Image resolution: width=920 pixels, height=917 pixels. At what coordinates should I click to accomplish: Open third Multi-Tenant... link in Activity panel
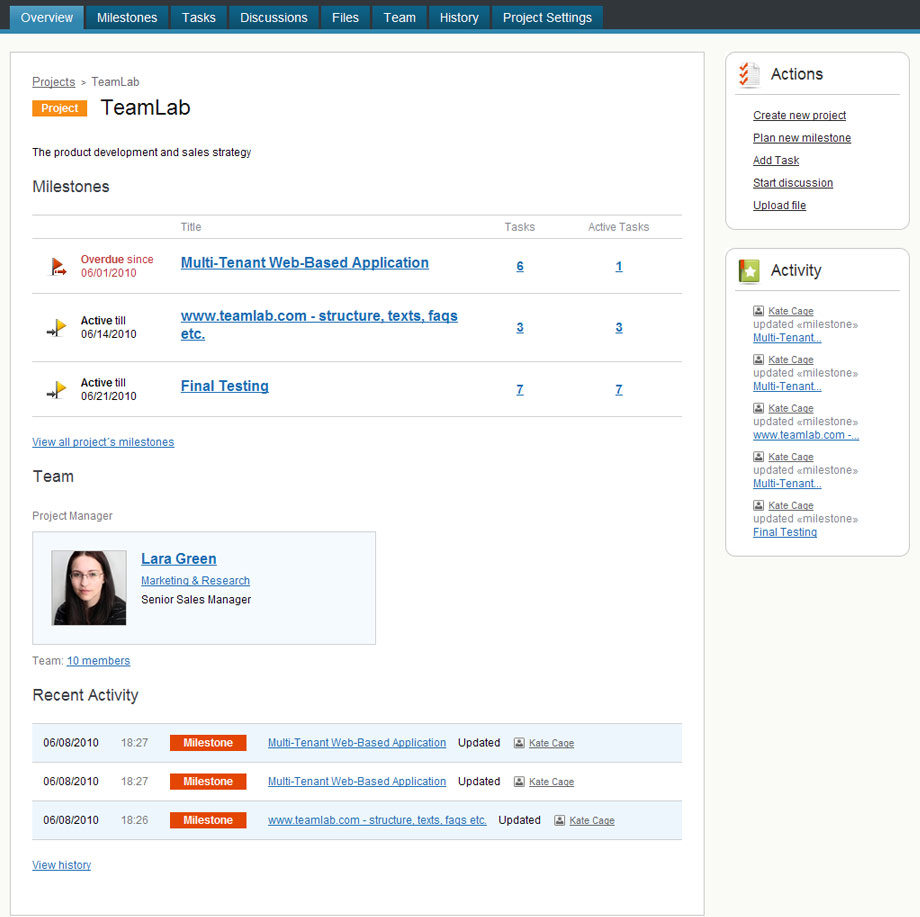787,483
